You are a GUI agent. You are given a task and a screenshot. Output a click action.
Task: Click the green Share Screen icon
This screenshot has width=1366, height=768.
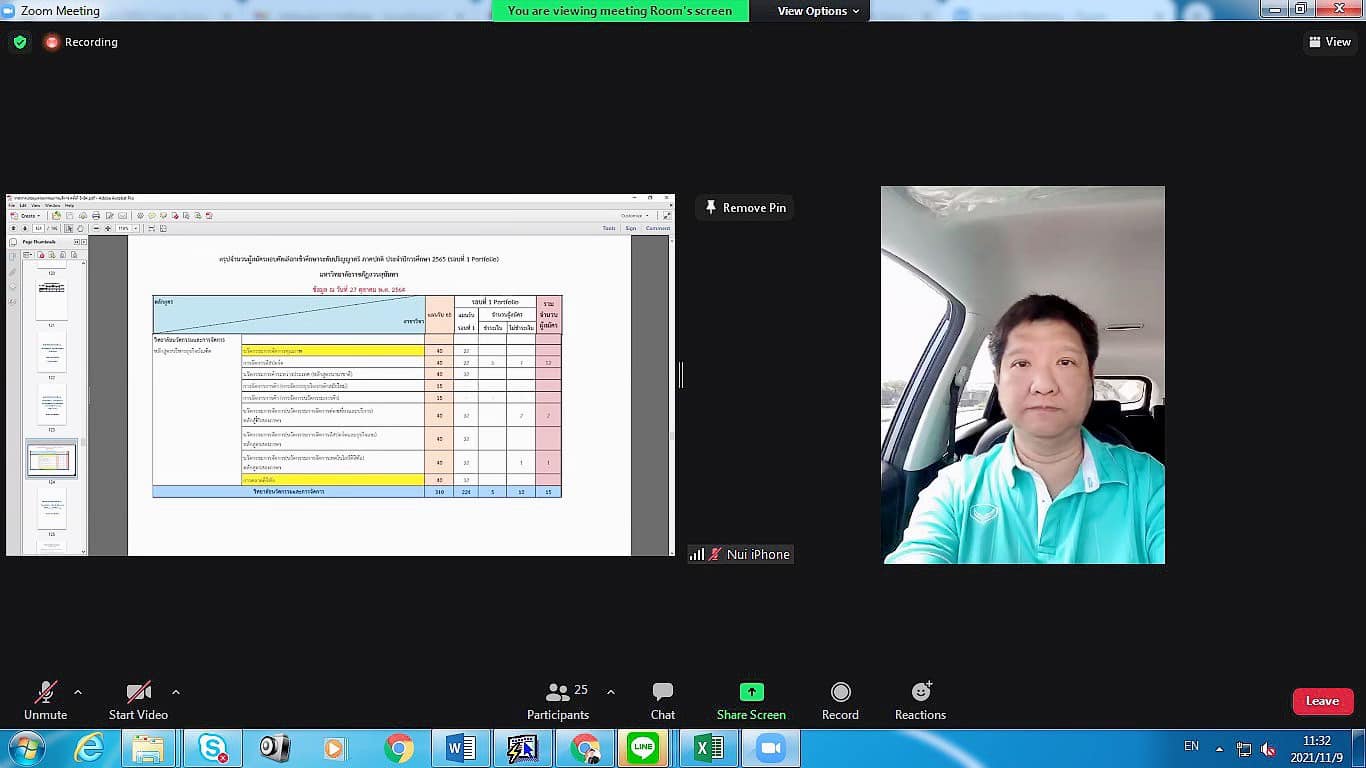pos(751,692)
